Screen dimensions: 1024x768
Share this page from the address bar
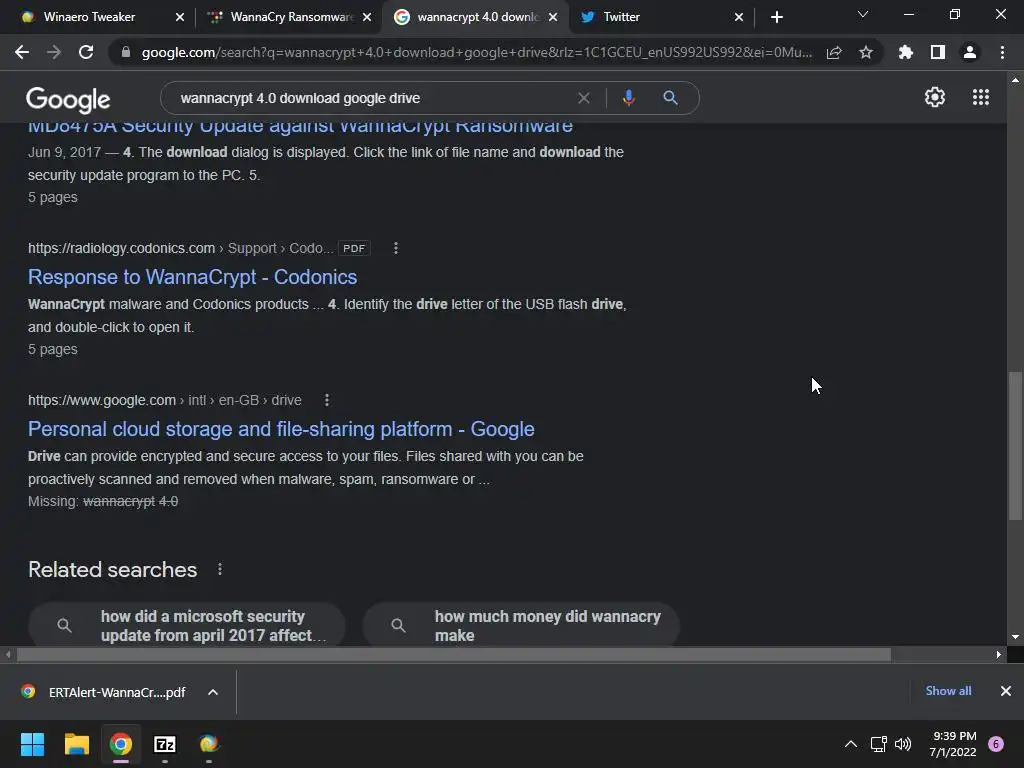pos(834,52)
